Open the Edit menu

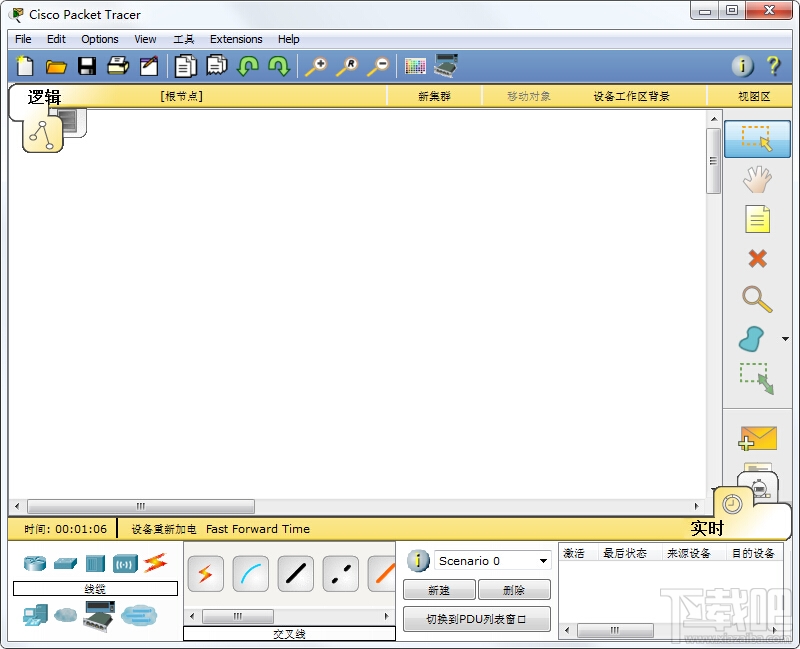click(x=56, y=39)
